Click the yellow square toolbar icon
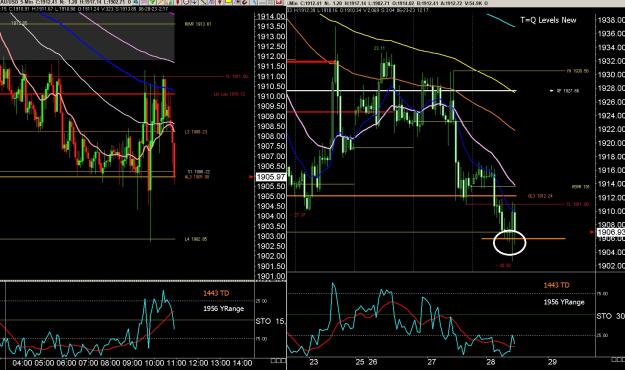The height and width of the screenshot is (370, 625). [228, 2]
